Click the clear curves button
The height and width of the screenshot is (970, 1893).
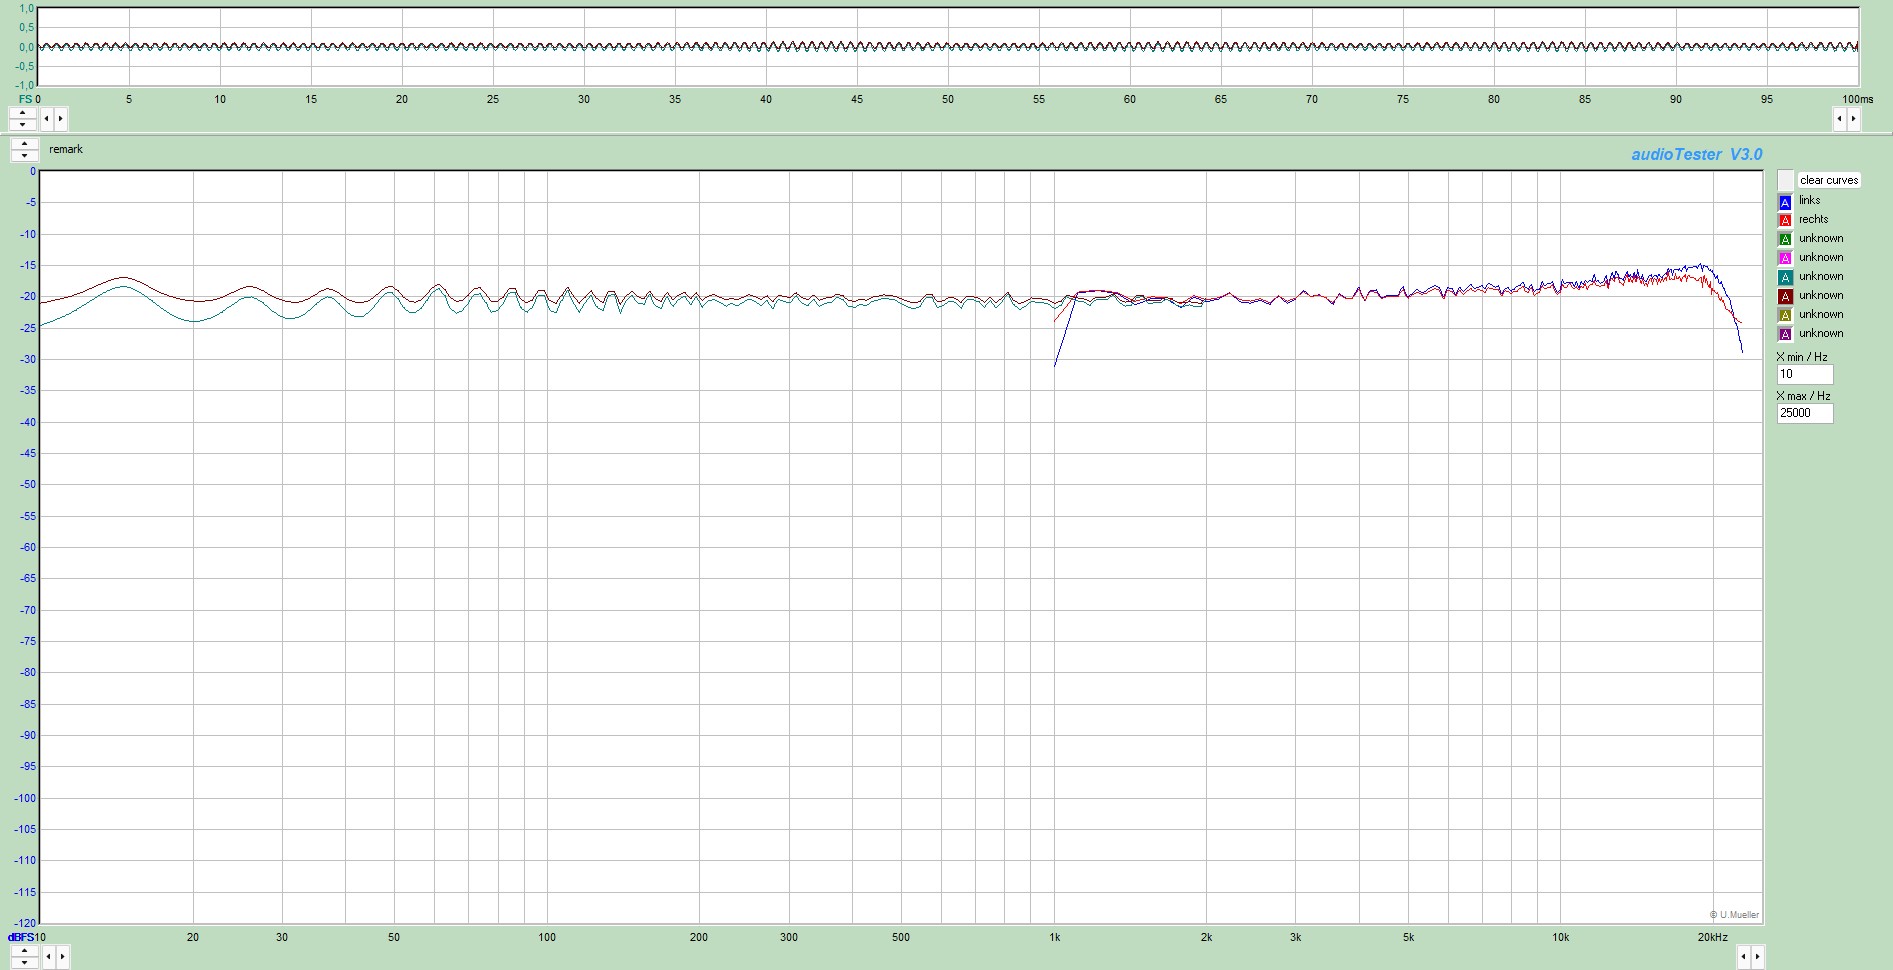coord(1829,180)
